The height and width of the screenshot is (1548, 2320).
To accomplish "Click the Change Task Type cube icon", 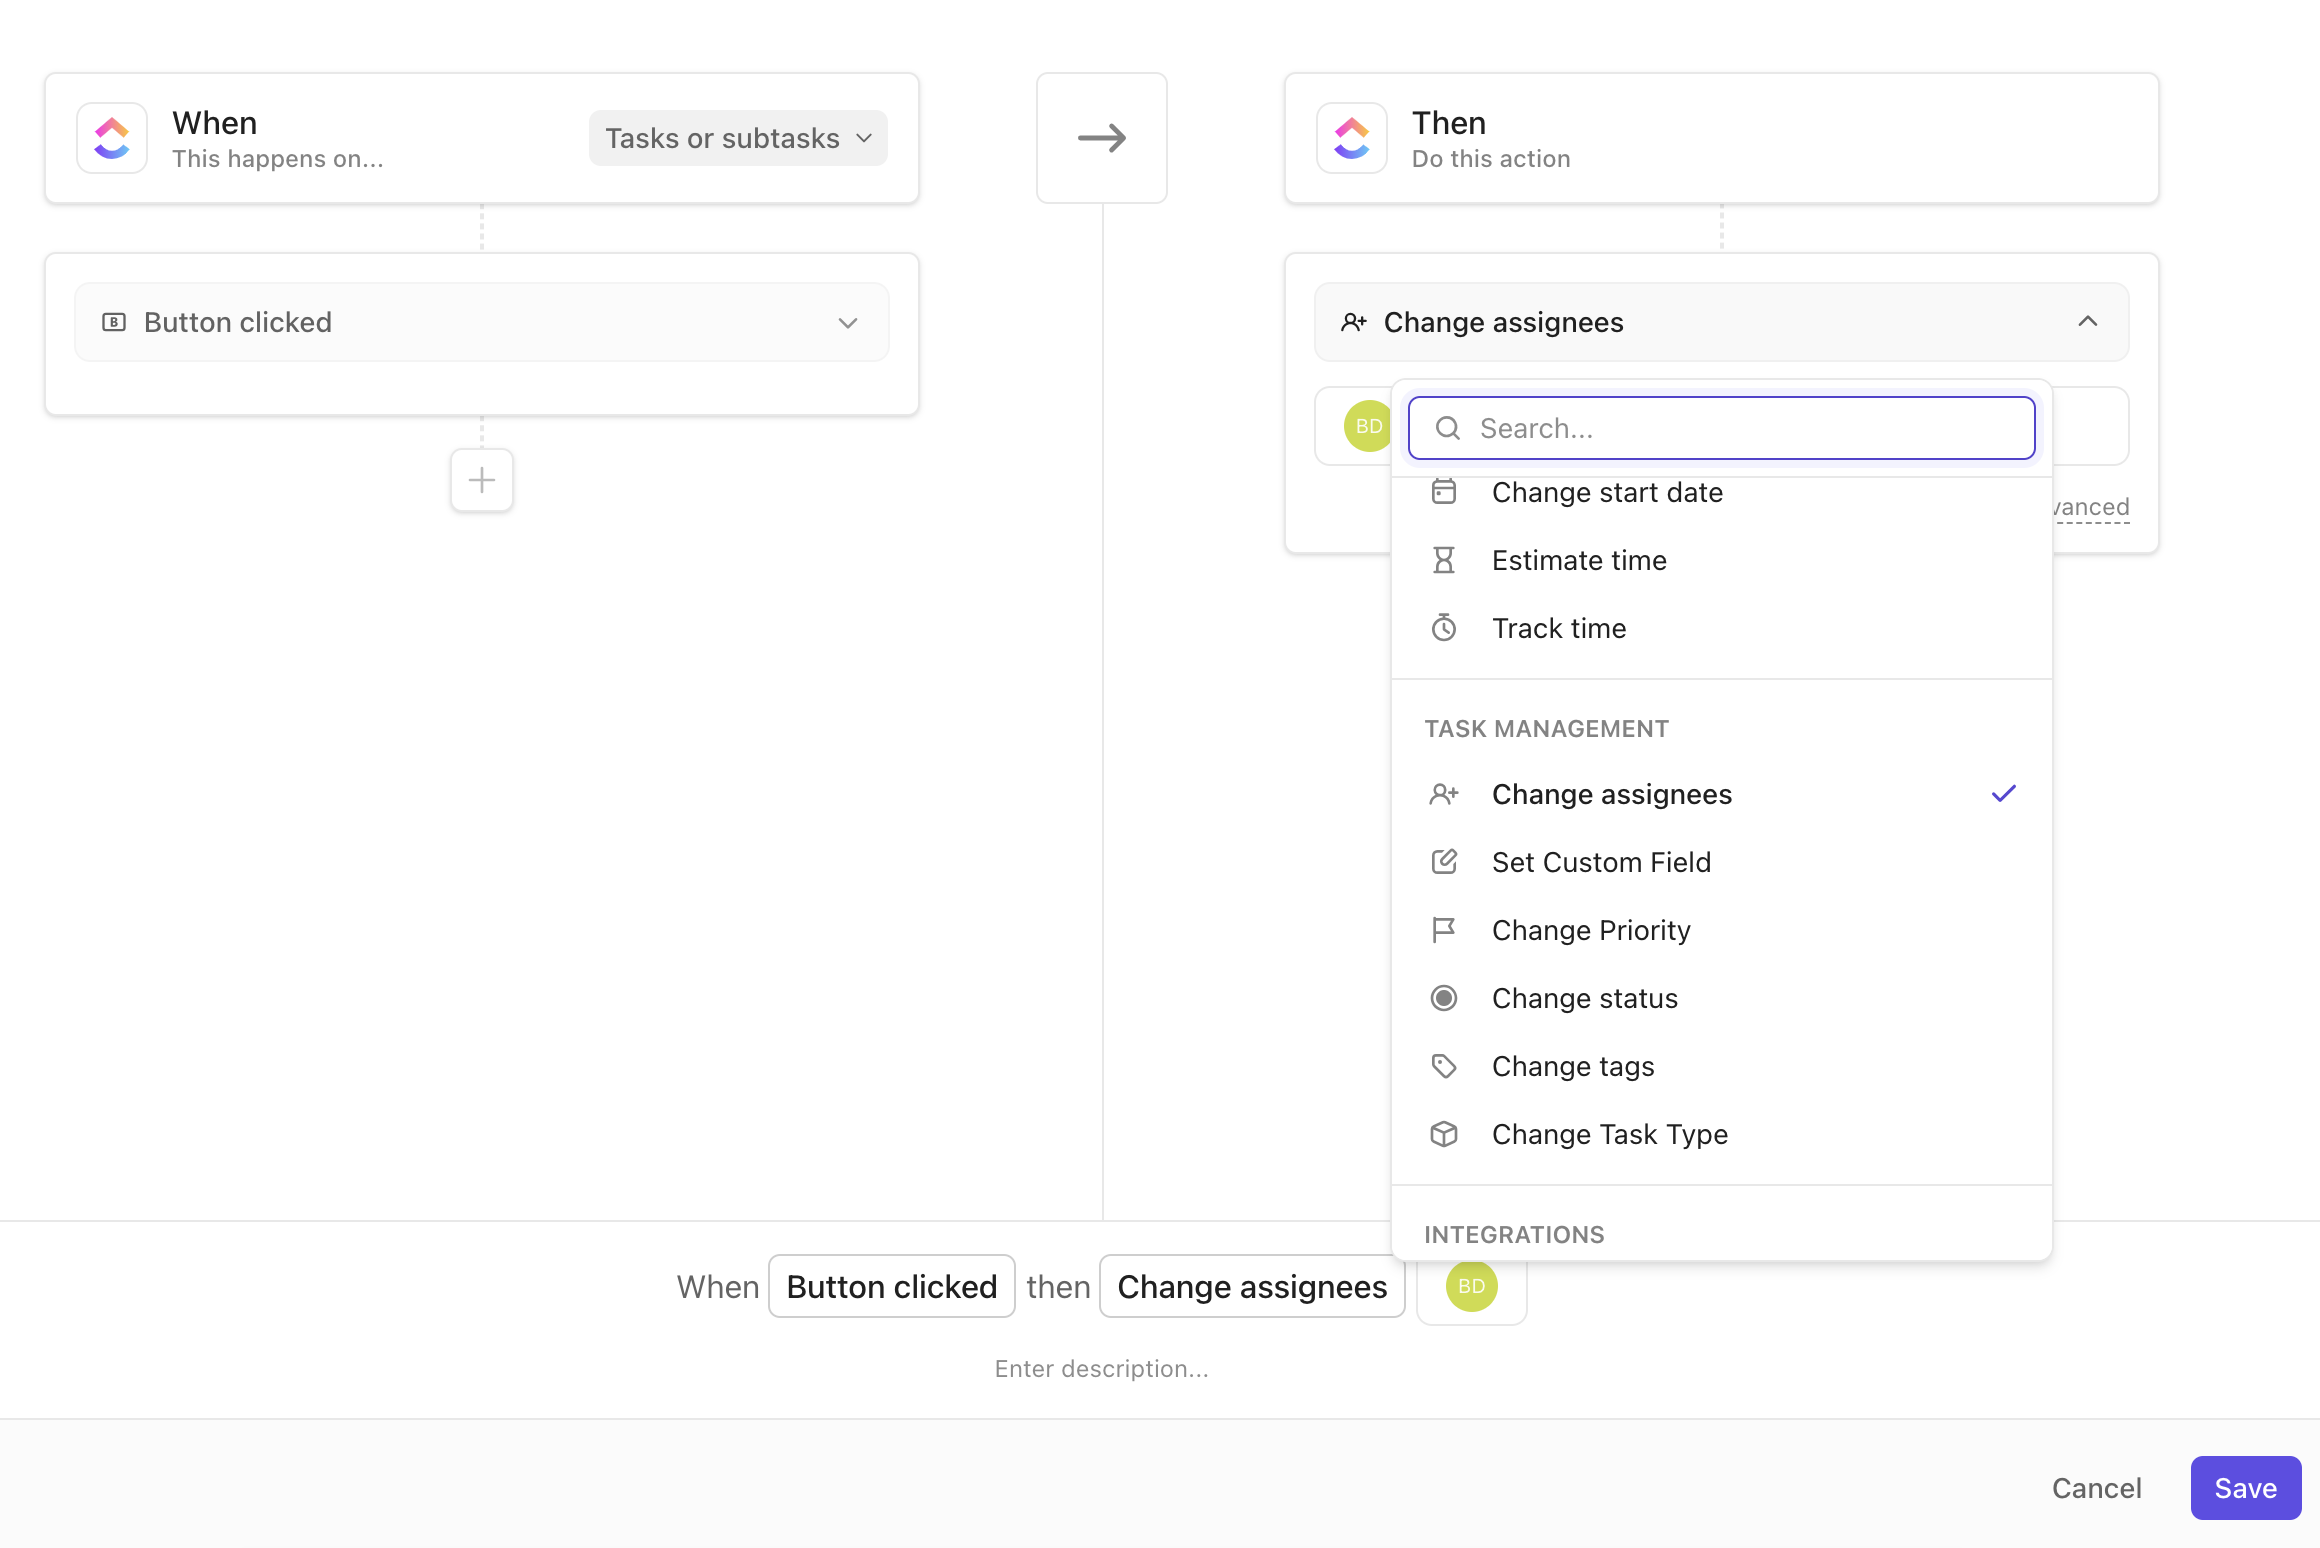I will pyautogui.click(x=1444, y=1134).
